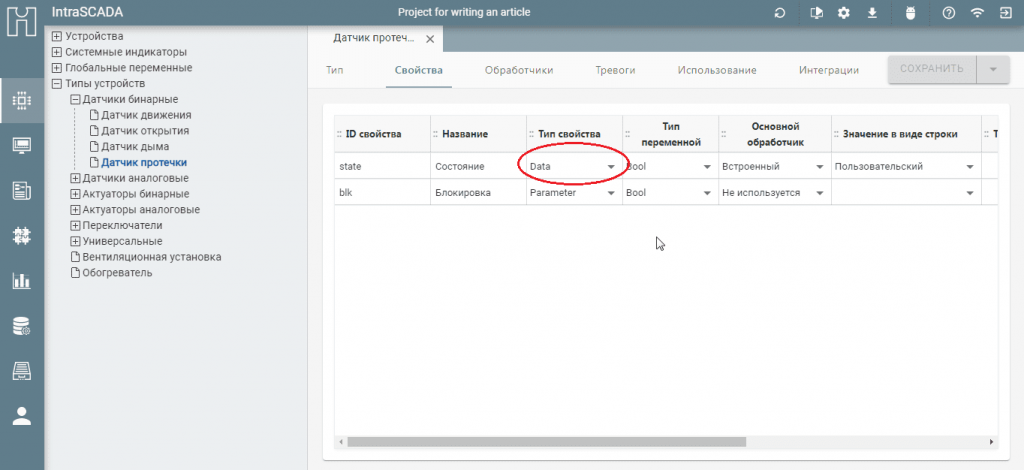Click the horizontal scrollbar under the table
The image size is (1024, 470).
click(546, 441)
